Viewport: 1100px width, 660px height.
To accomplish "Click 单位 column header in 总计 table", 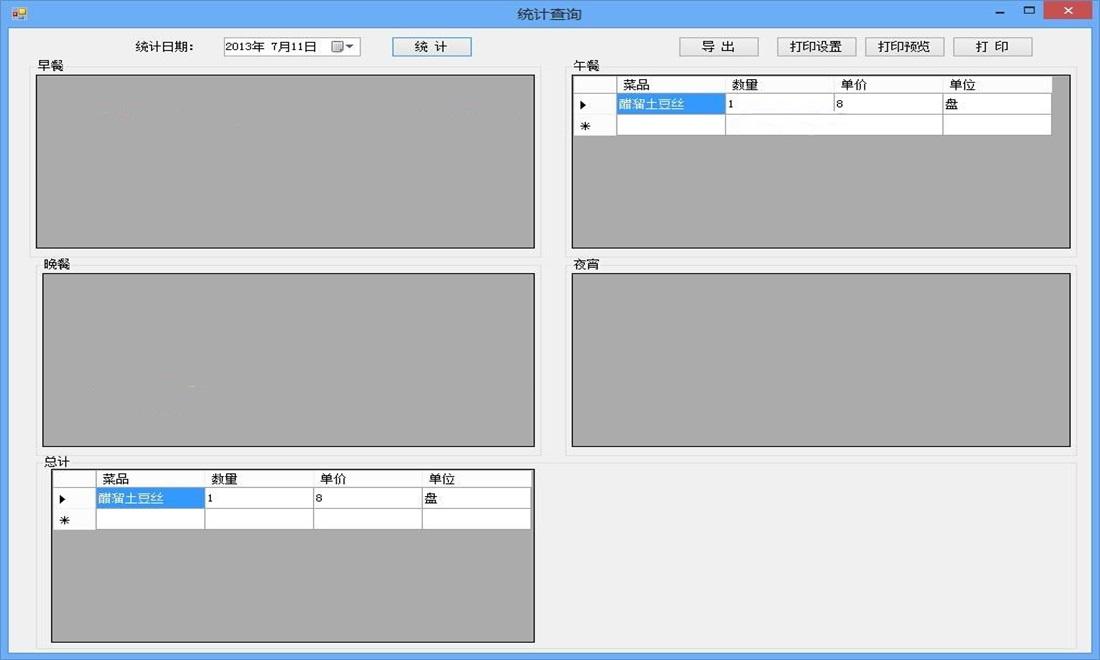I will tap(476, 479).
